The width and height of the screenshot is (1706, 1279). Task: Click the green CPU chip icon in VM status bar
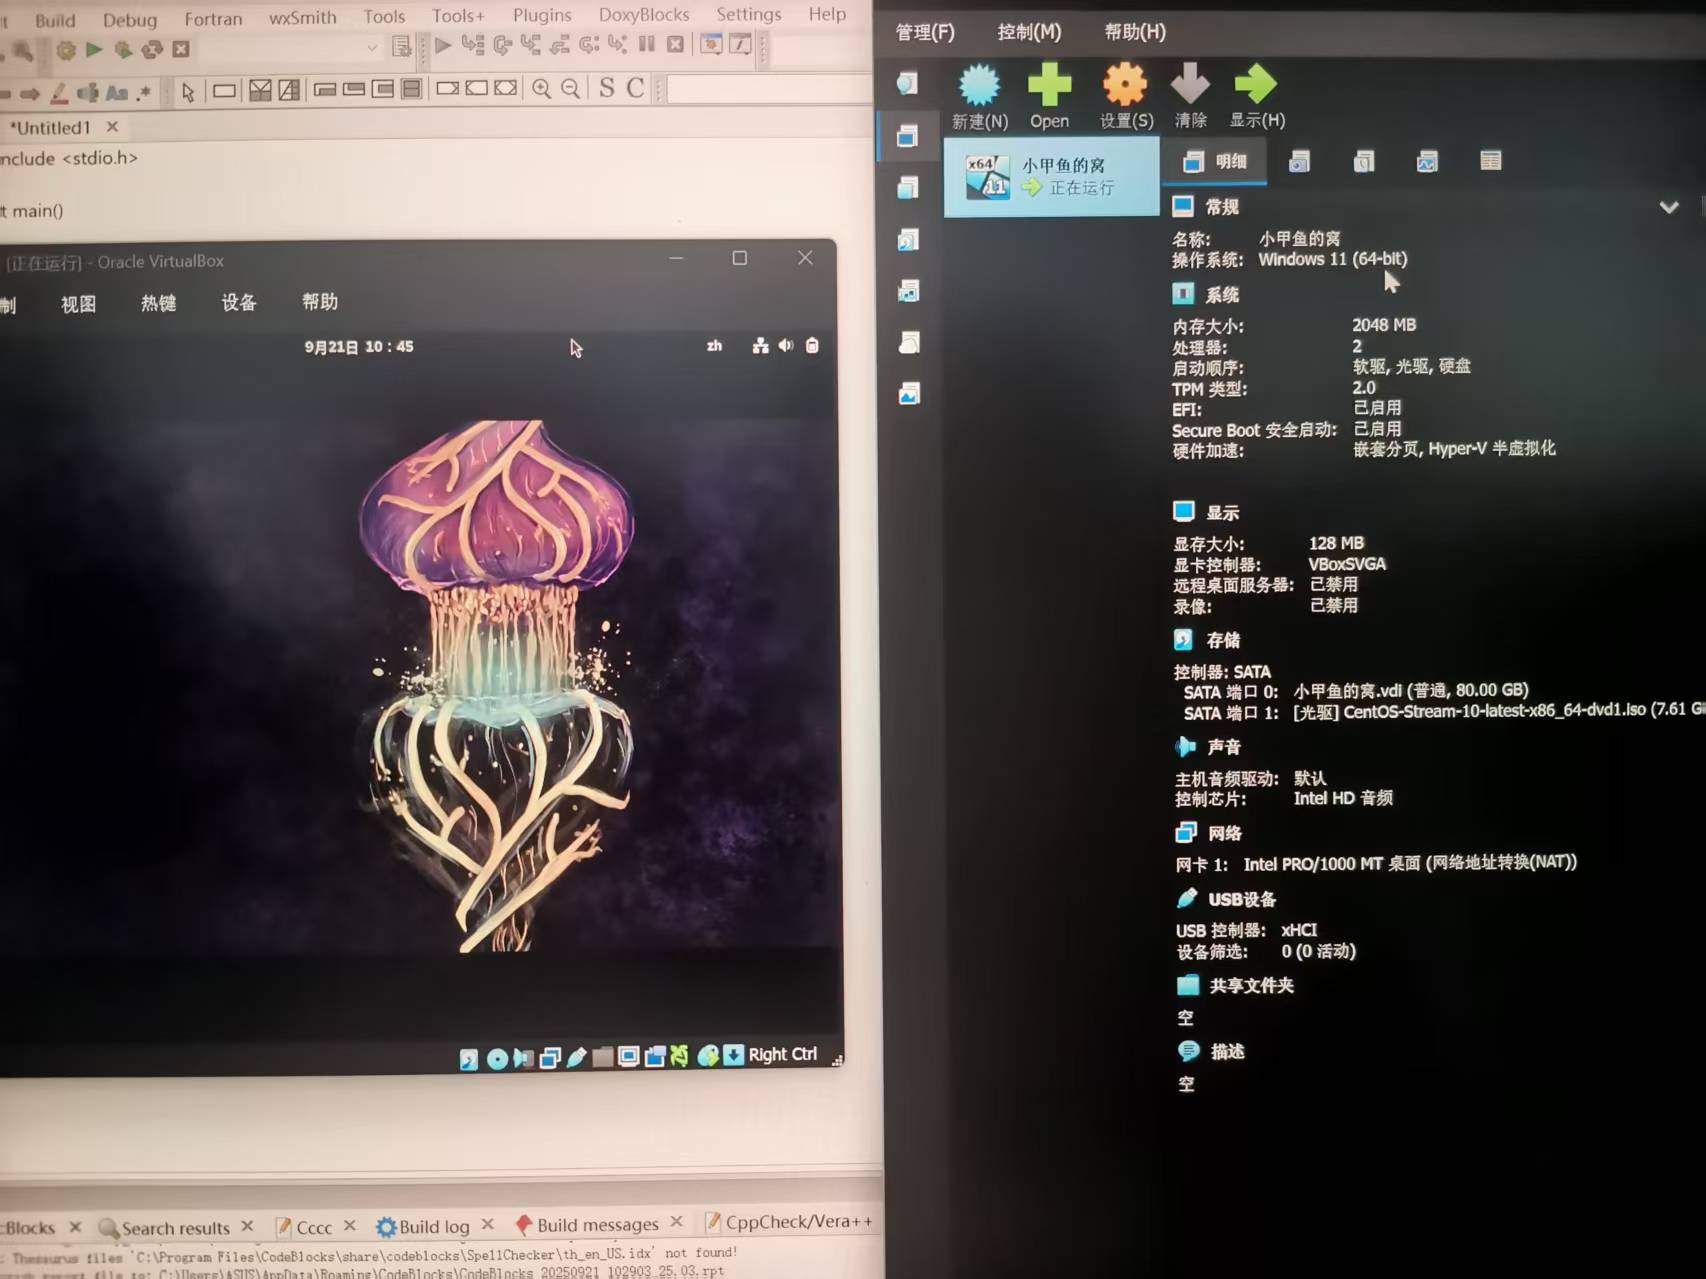pyautogui.click(x=680, y=1055)
